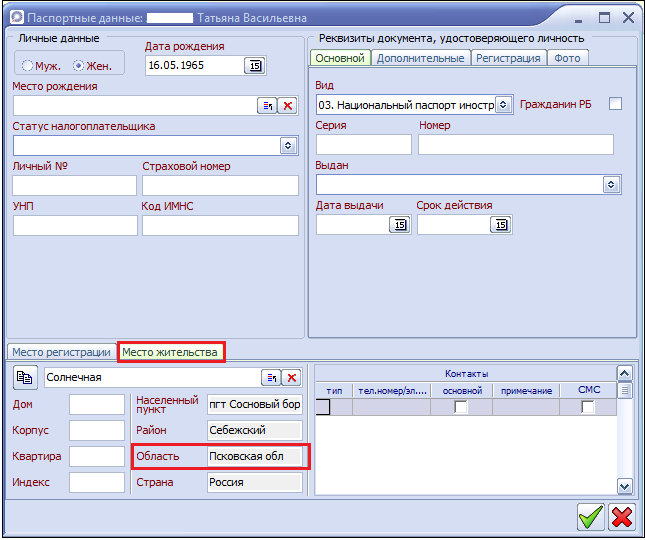Screen dimensions: 645x540
Task: Click the copy address icon
Action: [25, 377]
